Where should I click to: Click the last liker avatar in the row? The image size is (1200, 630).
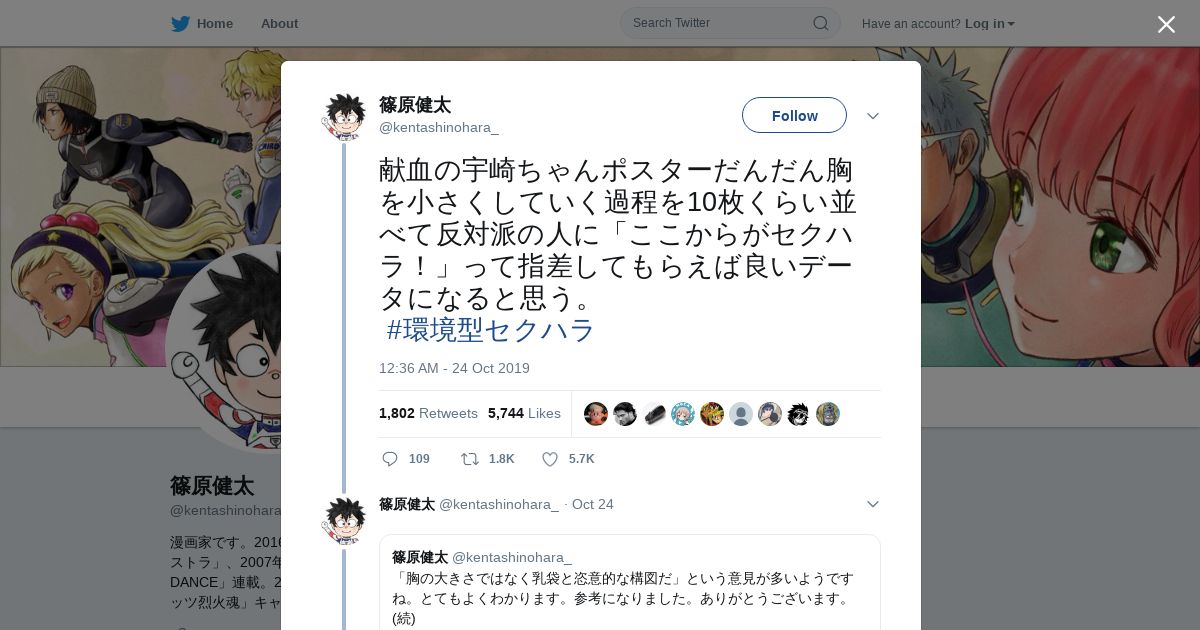[828, 414]
